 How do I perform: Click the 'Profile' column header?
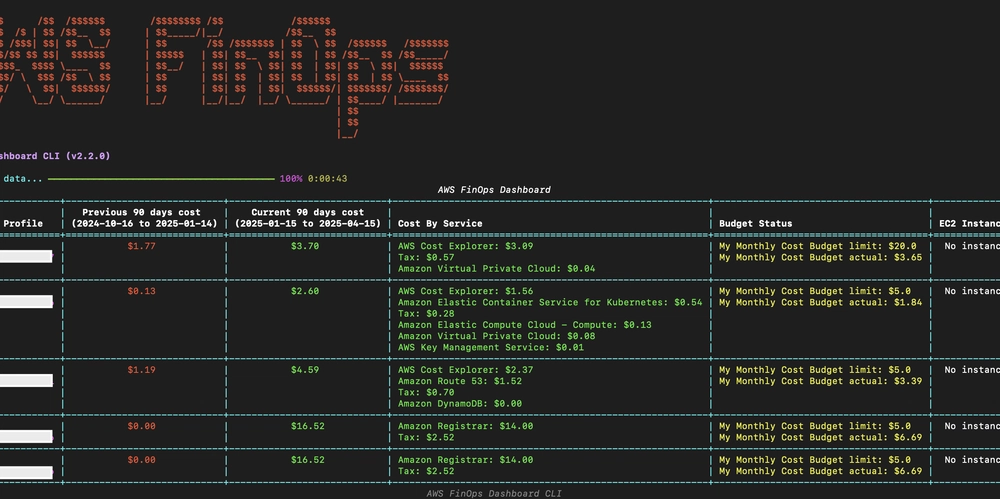pos(23,223)
